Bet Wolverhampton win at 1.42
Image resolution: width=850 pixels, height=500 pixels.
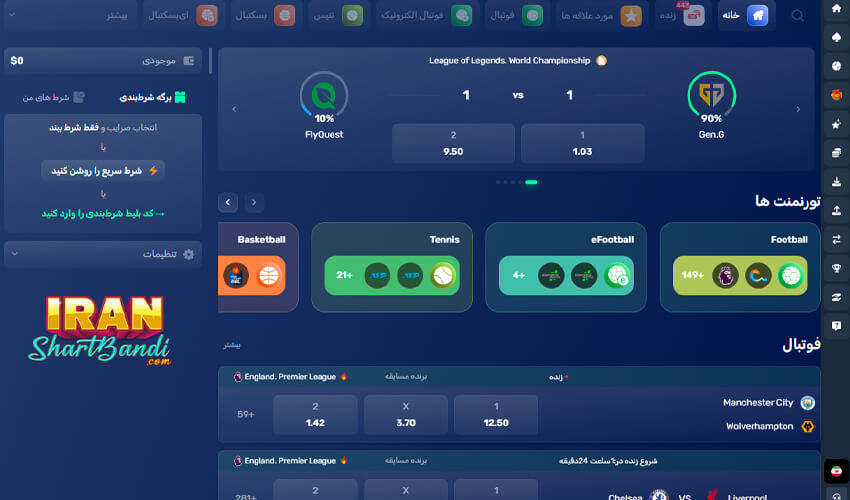[315, 415]
